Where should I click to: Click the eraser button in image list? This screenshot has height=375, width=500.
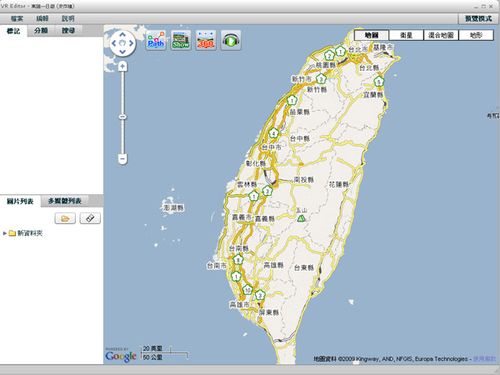coord(90,218)
